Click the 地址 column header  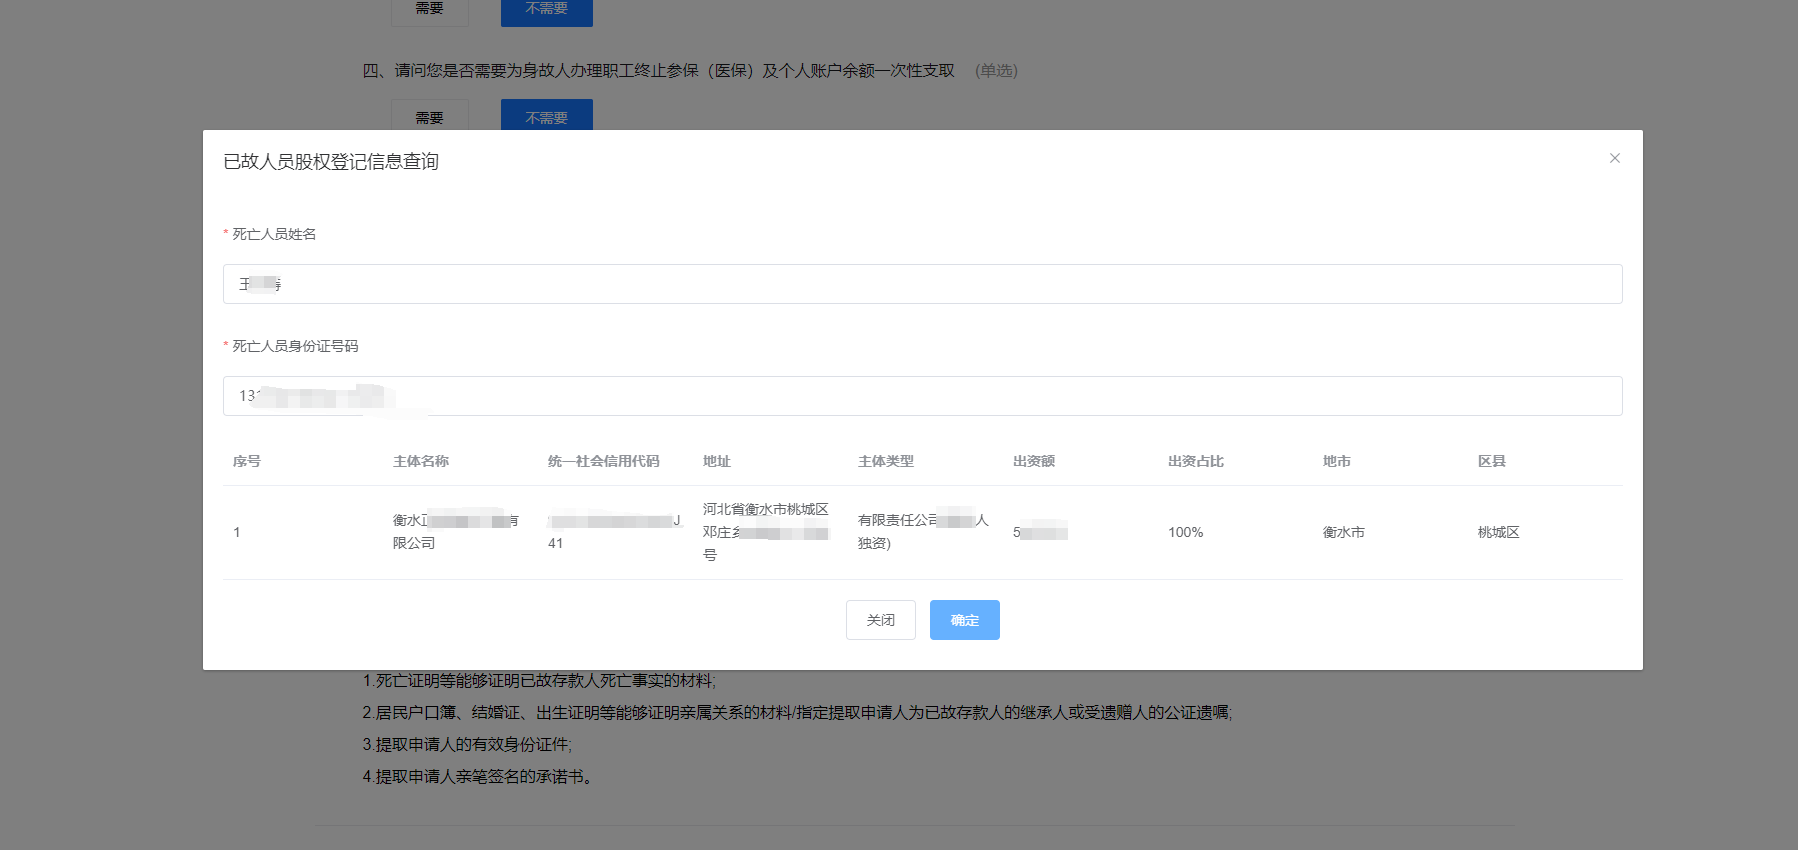click(717, 461)
